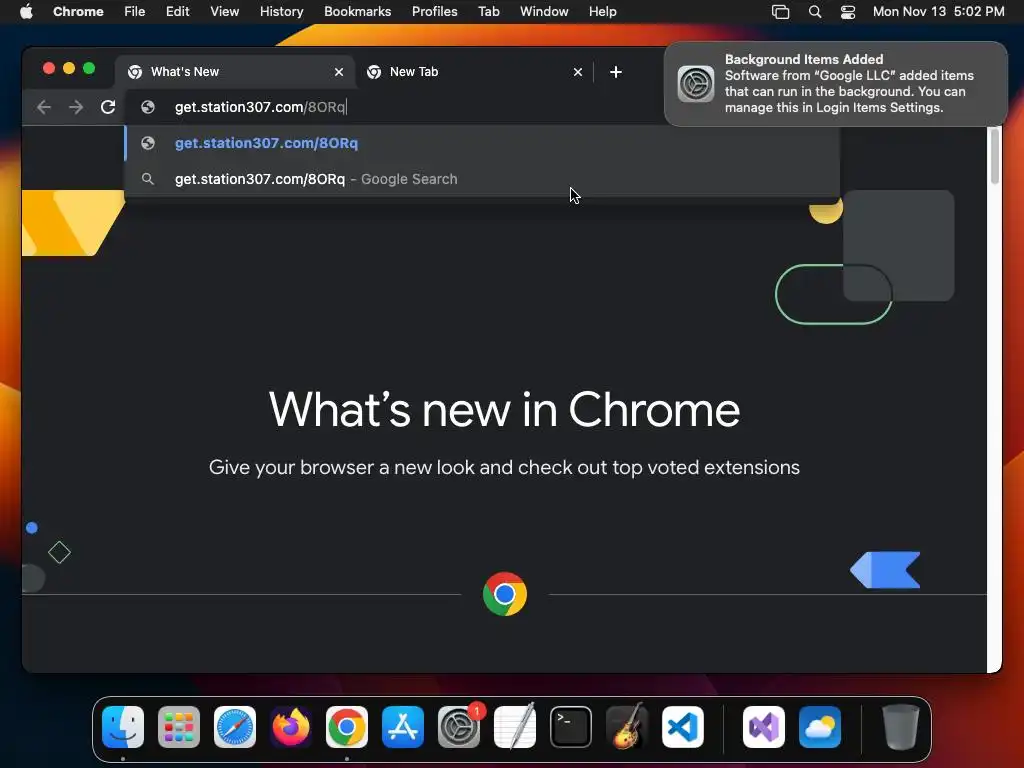
Task: Close the New Tab tab
Action: coord(578,72)
